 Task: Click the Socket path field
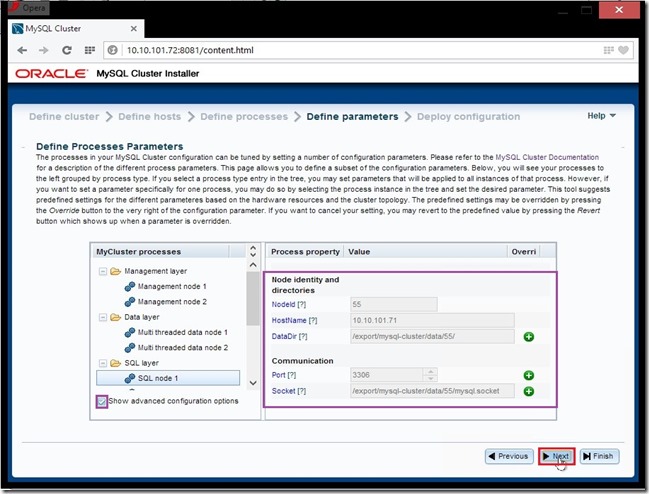point(432,391)
